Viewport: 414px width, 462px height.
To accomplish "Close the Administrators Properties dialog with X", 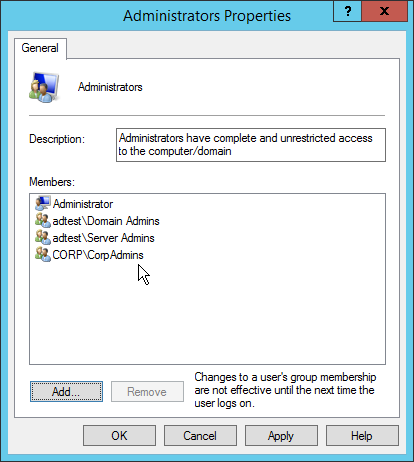I will pos(384,11).
